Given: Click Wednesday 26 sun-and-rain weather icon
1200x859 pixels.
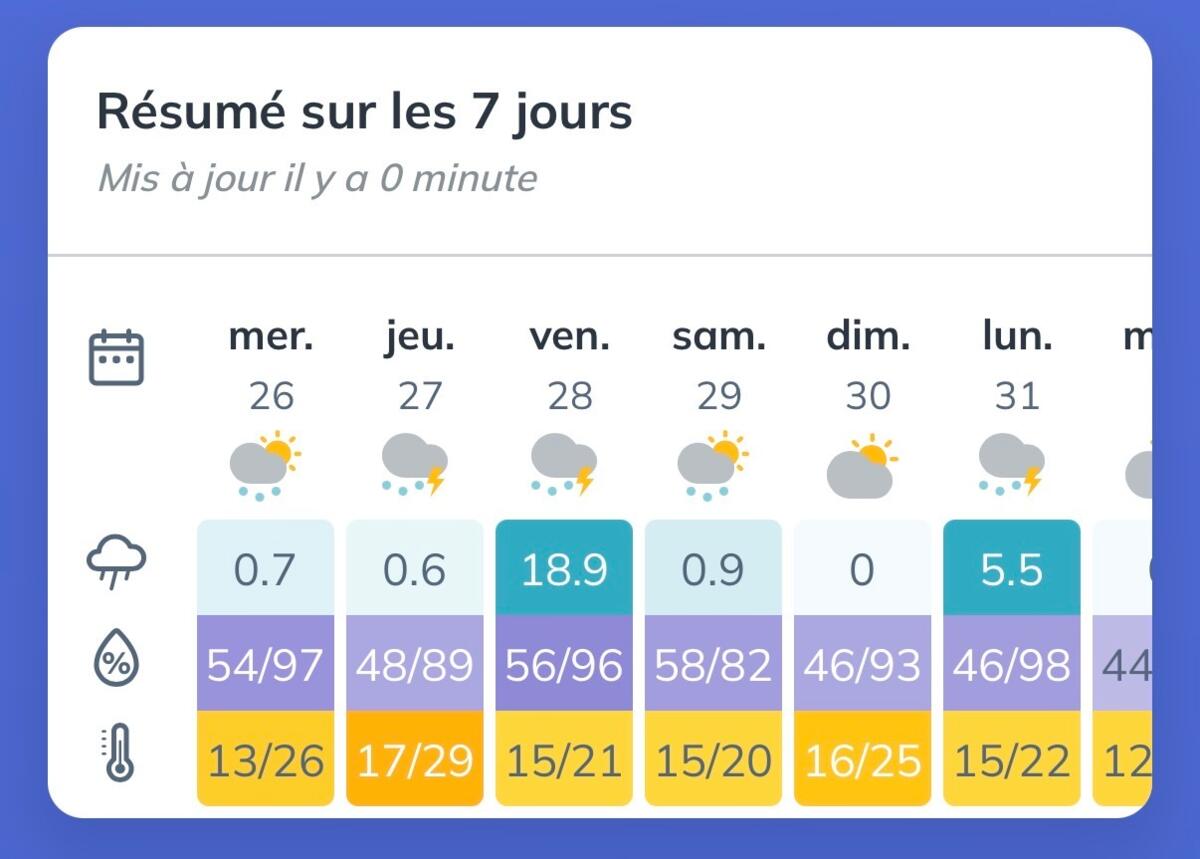Looking at the screenshot, I should click(x=265, y=466).
